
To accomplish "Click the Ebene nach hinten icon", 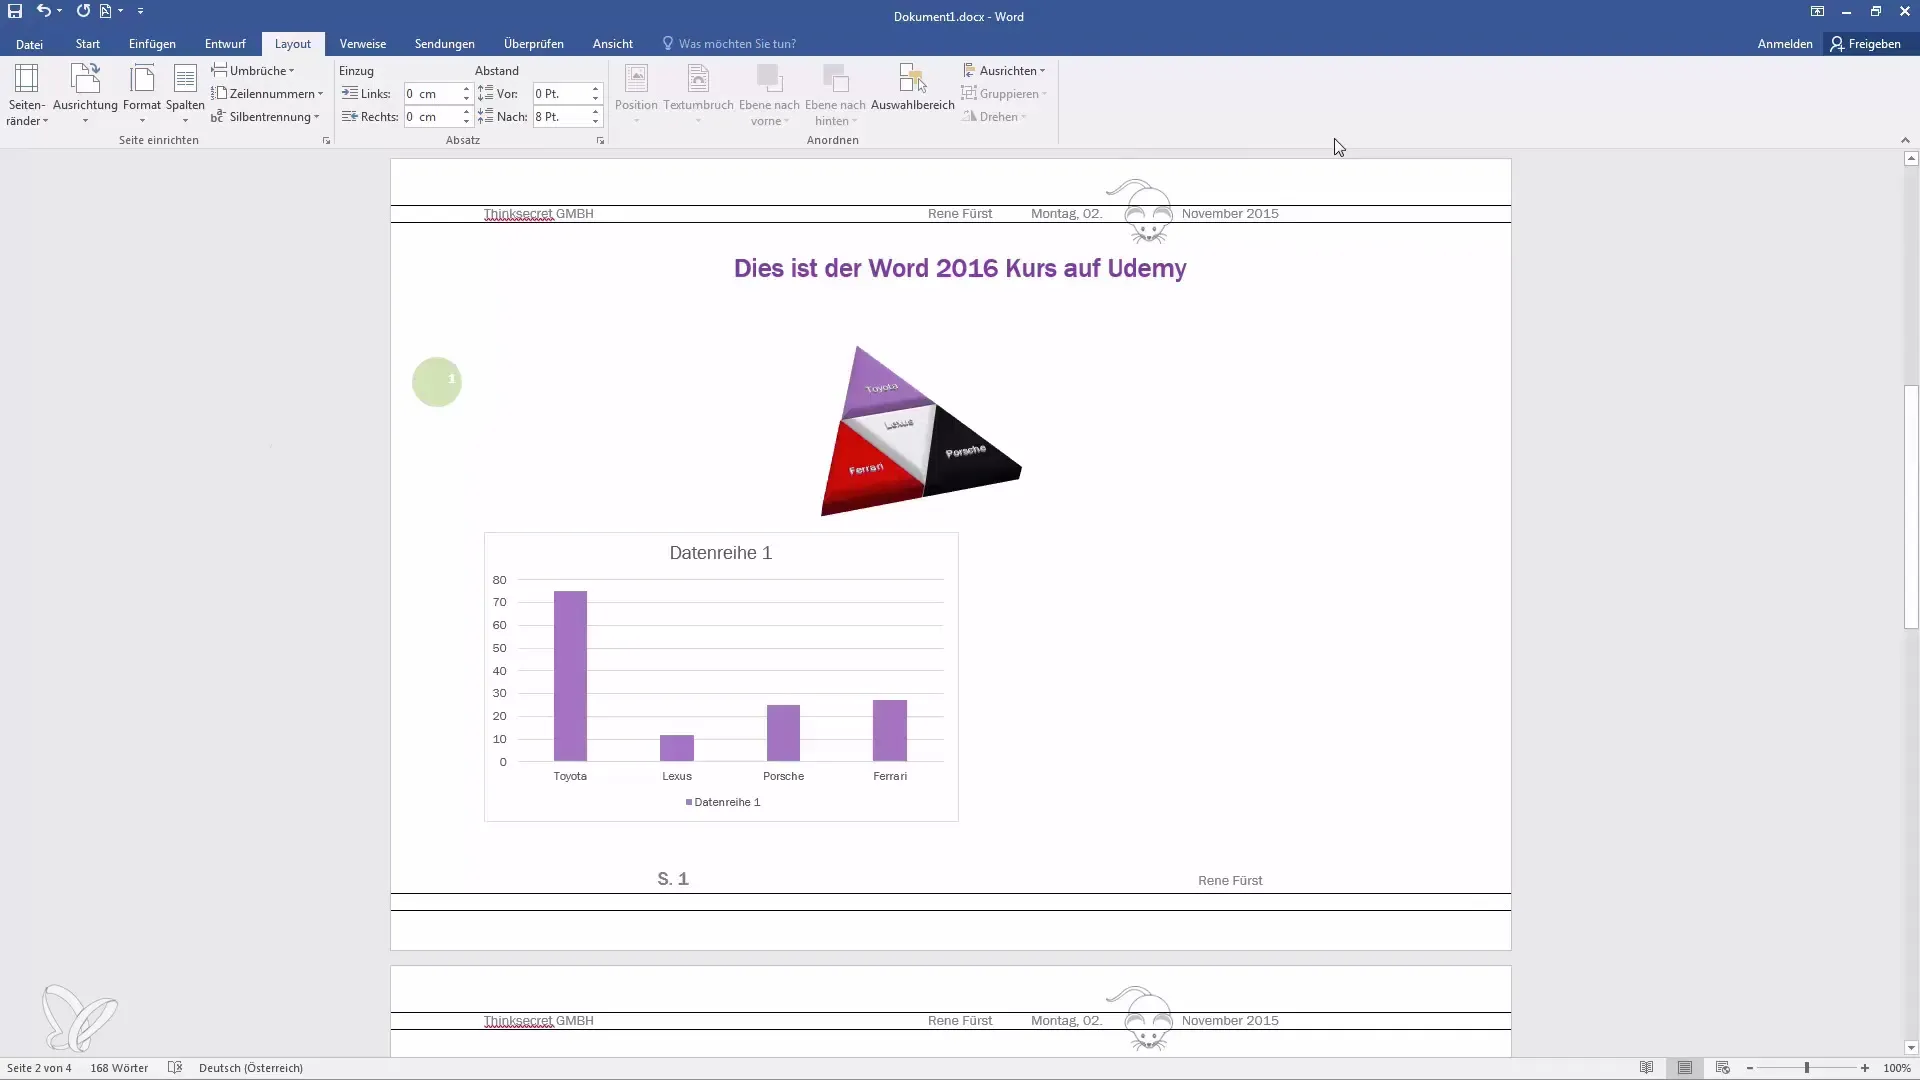I will (x=835, y=78).
